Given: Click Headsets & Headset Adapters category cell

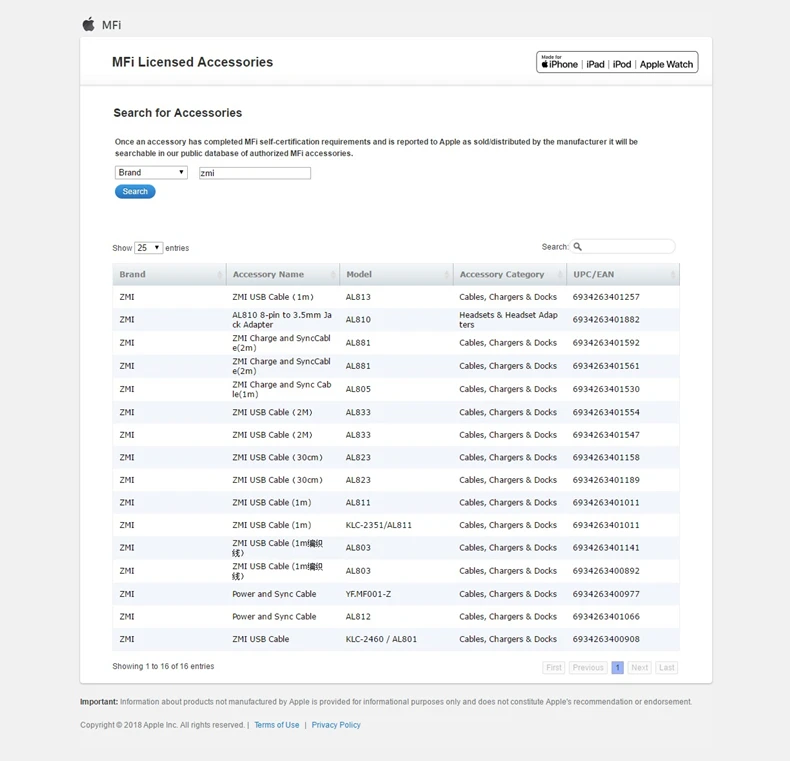Looking at the screenshot, I should [508, 320].
